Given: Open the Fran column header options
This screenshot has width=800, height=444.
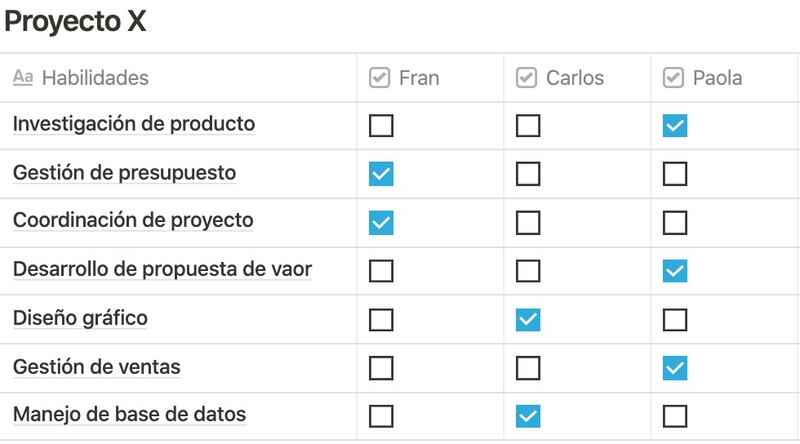Looking at the screenshot, I should coord(419,78).
